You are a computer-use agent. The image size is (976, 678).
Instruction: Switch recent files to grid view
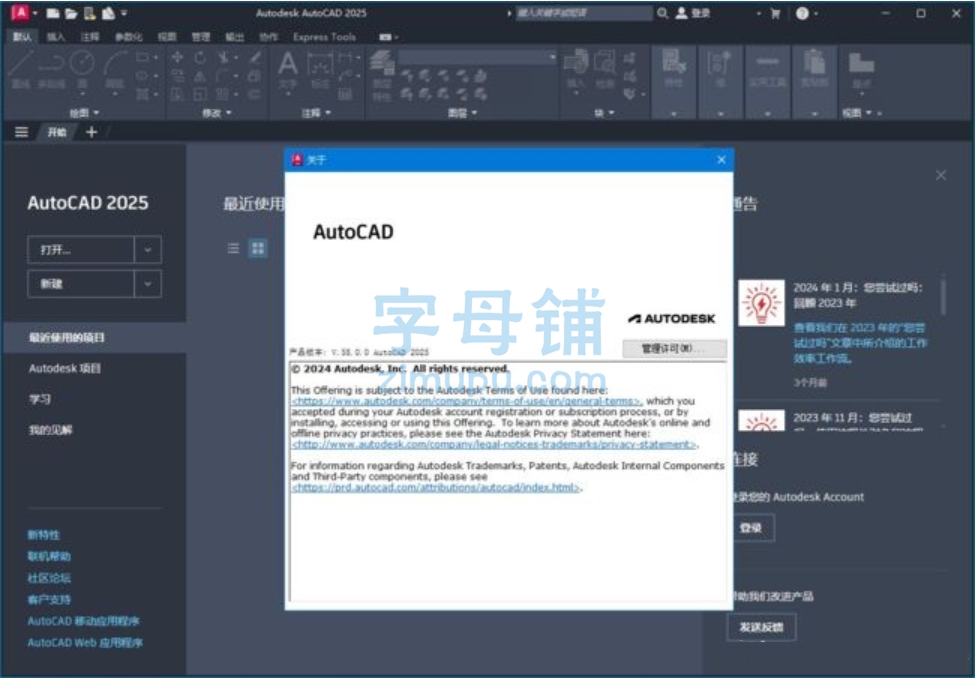[x=258, y=248]
